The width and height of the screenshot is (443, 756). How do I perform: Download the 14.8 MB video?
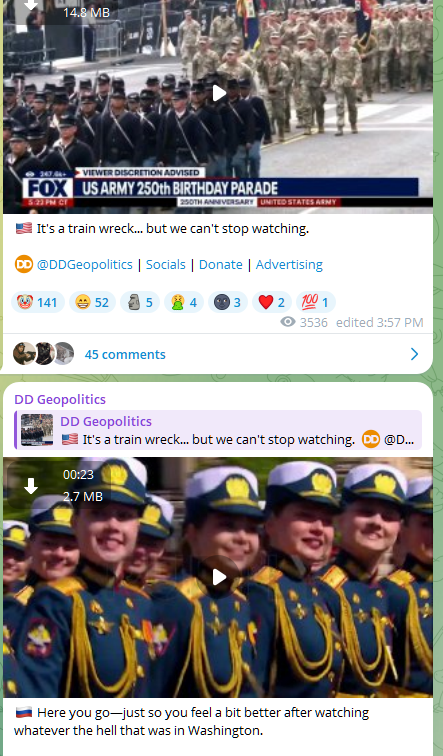[31, 5]
